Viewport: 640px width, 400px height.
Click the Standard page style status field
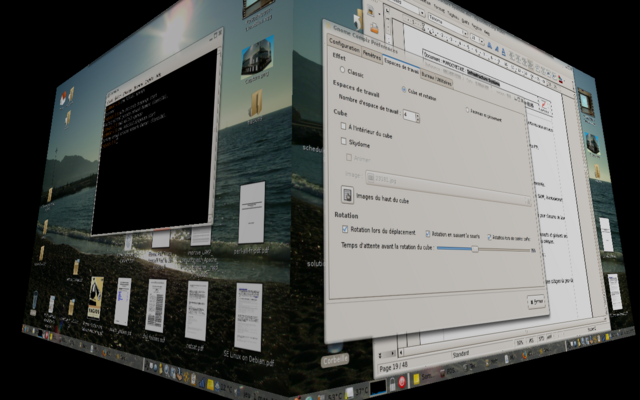point(460,354)
